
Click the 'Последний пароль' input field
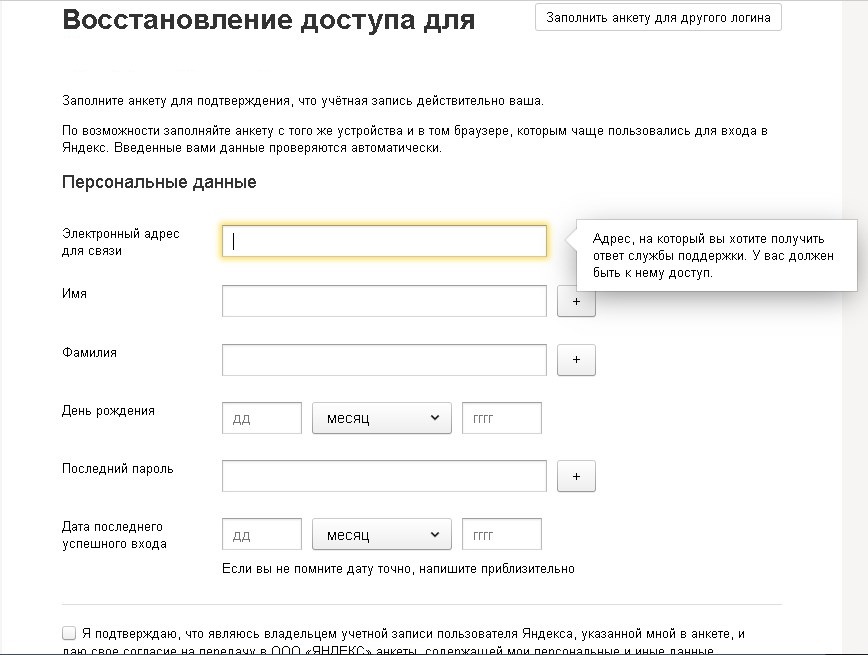coord(384,476)
